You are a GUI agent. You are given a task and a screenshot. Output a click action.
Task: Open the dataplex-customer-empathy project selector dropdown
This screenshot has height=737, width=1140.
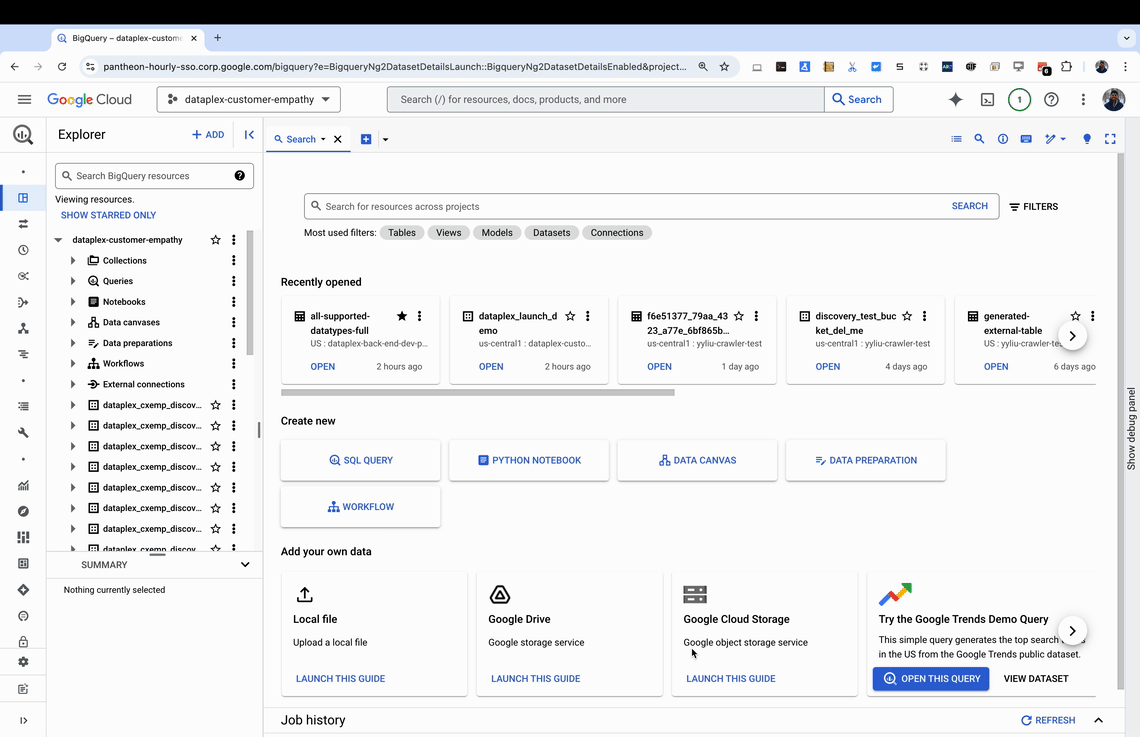(x=249, y=99)
